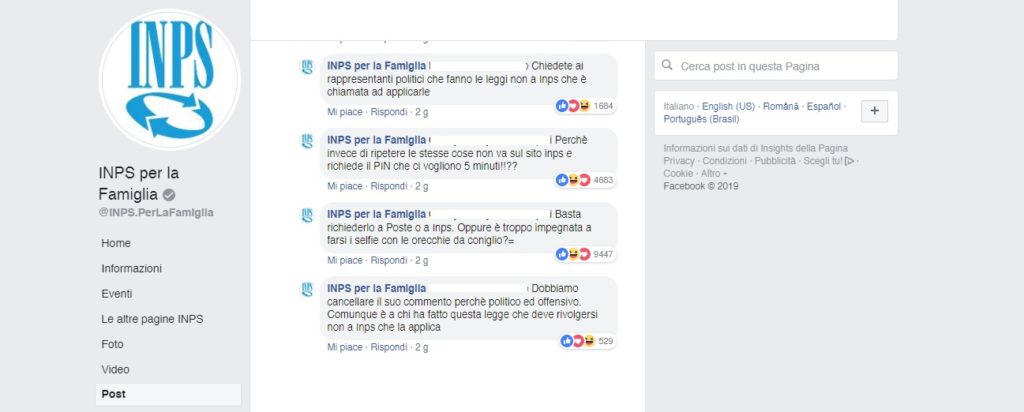1024x412 pixels.
Task: Open the Informazioni section
Action: click(131, 268)
